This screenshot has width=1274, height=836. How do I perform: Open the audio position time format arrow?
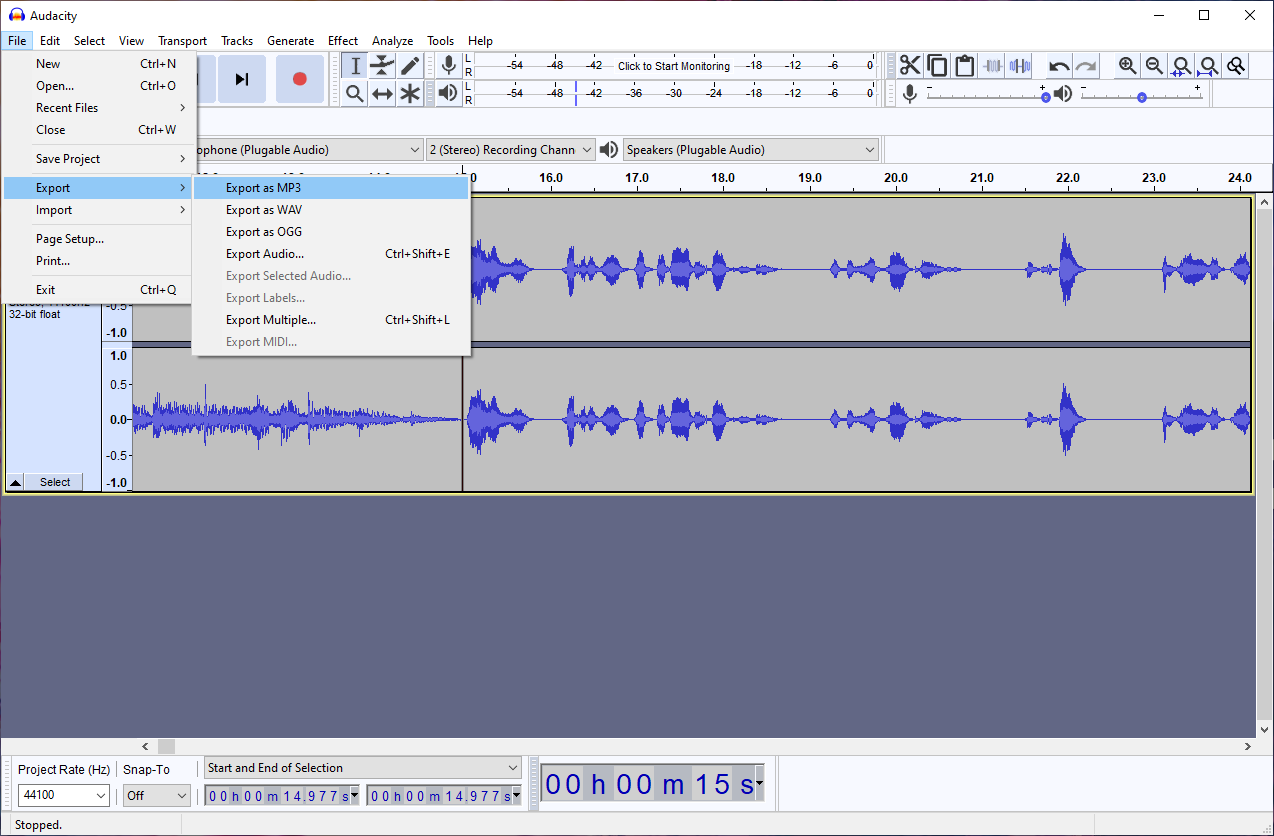point(760,784)
